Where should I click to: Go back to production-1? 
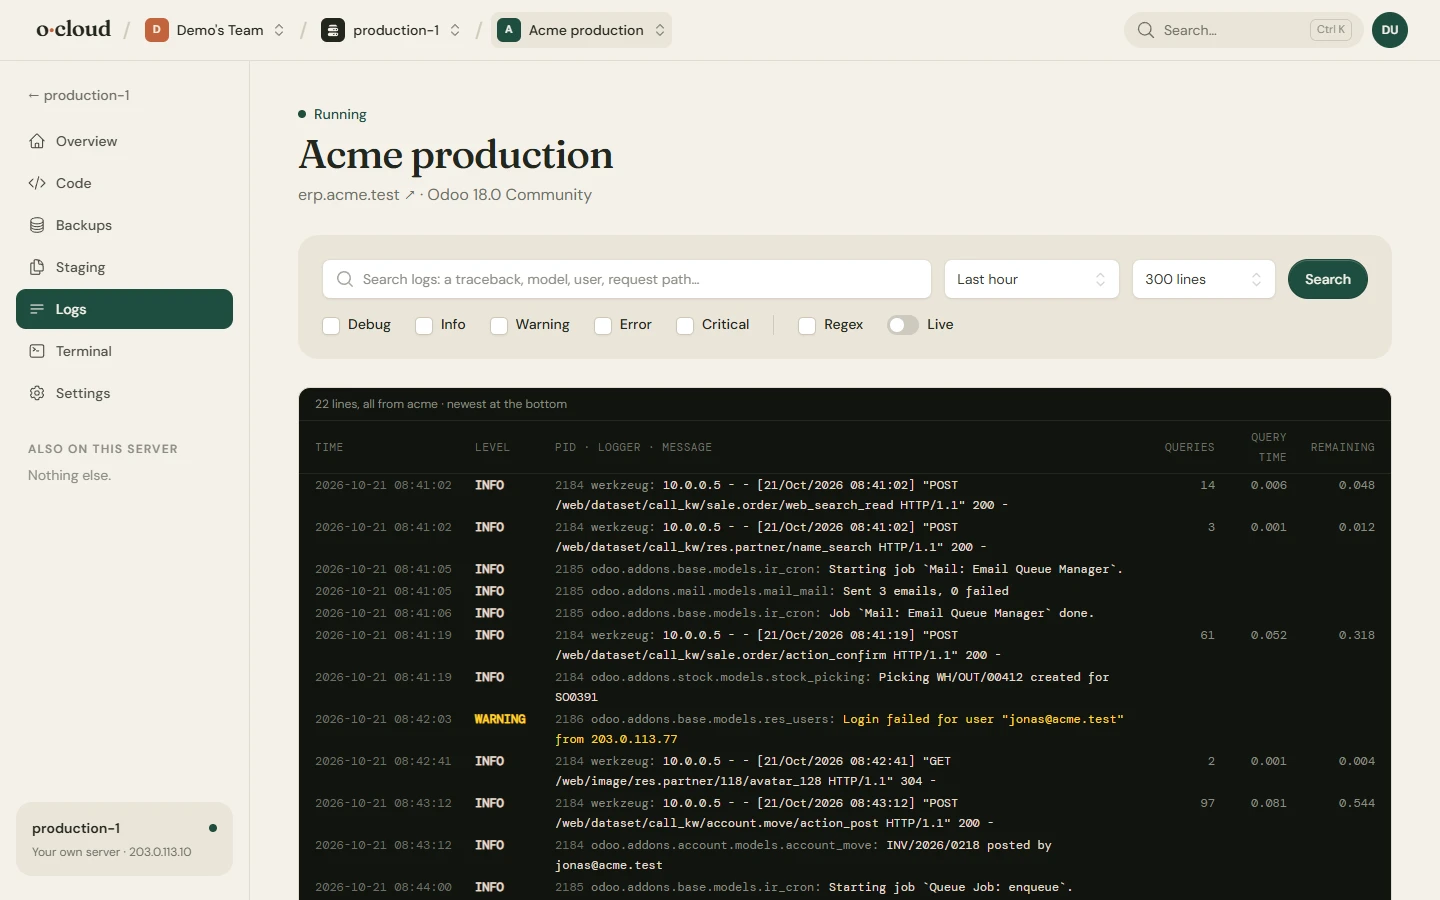tap(79, 95)
